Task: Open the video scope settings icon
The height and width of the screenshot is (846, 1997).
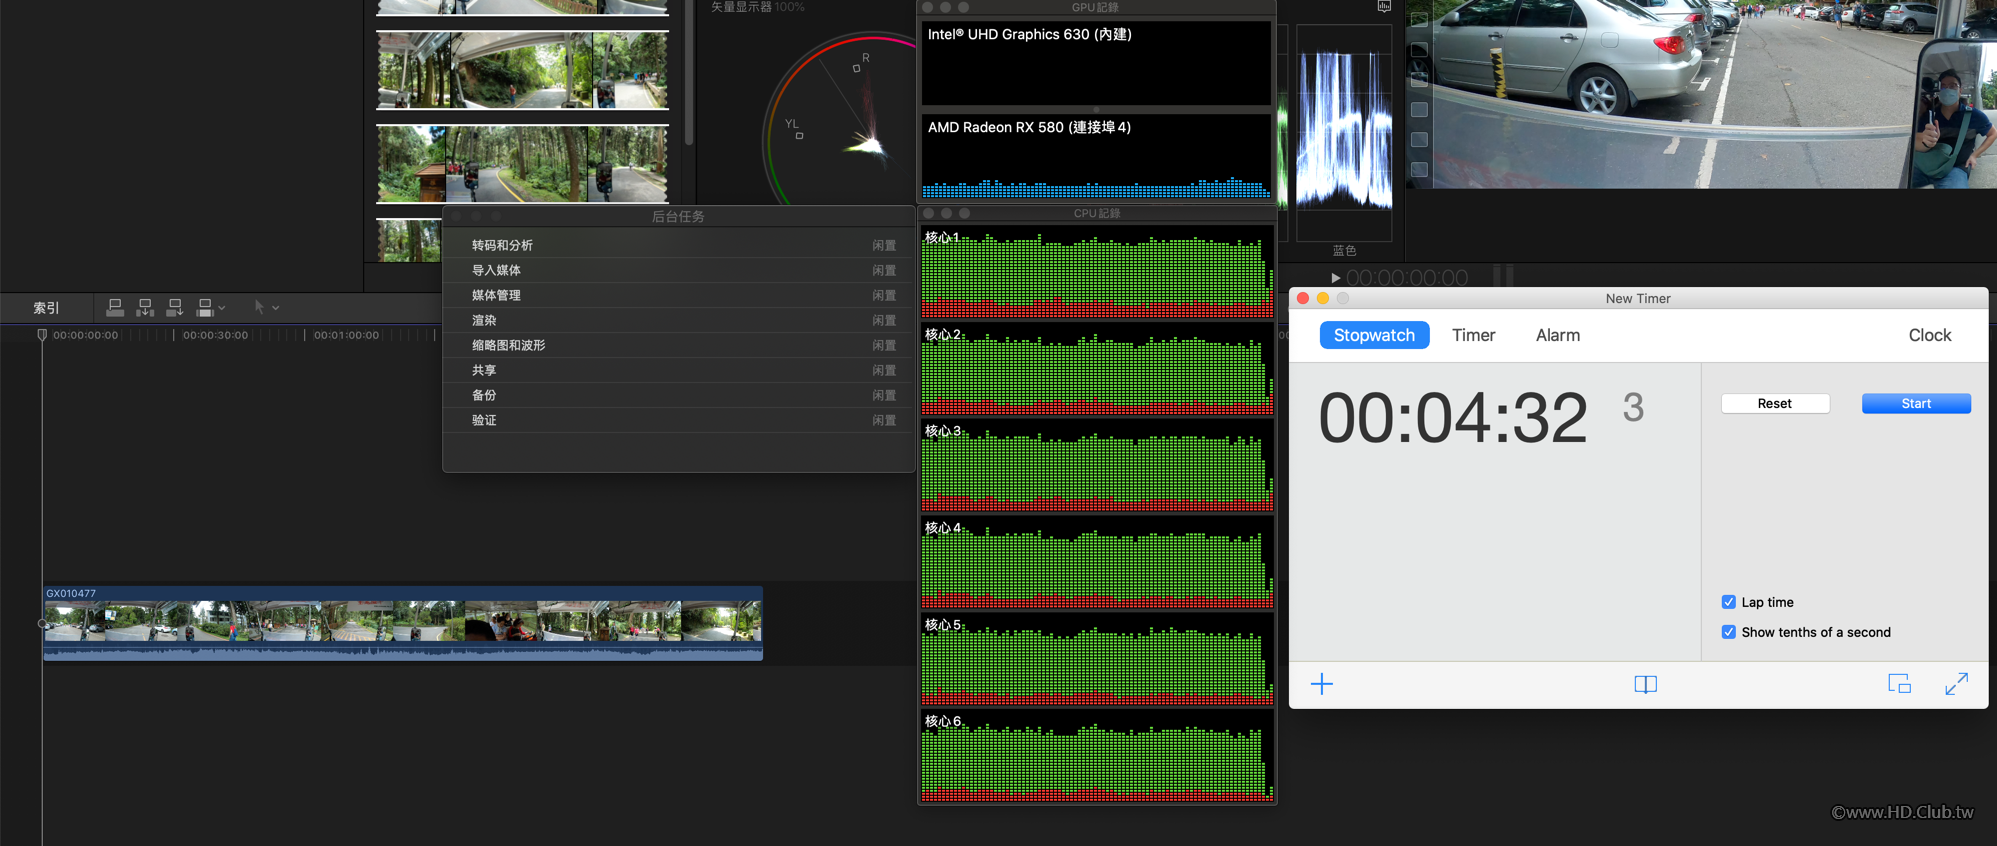Action: 1384,7
